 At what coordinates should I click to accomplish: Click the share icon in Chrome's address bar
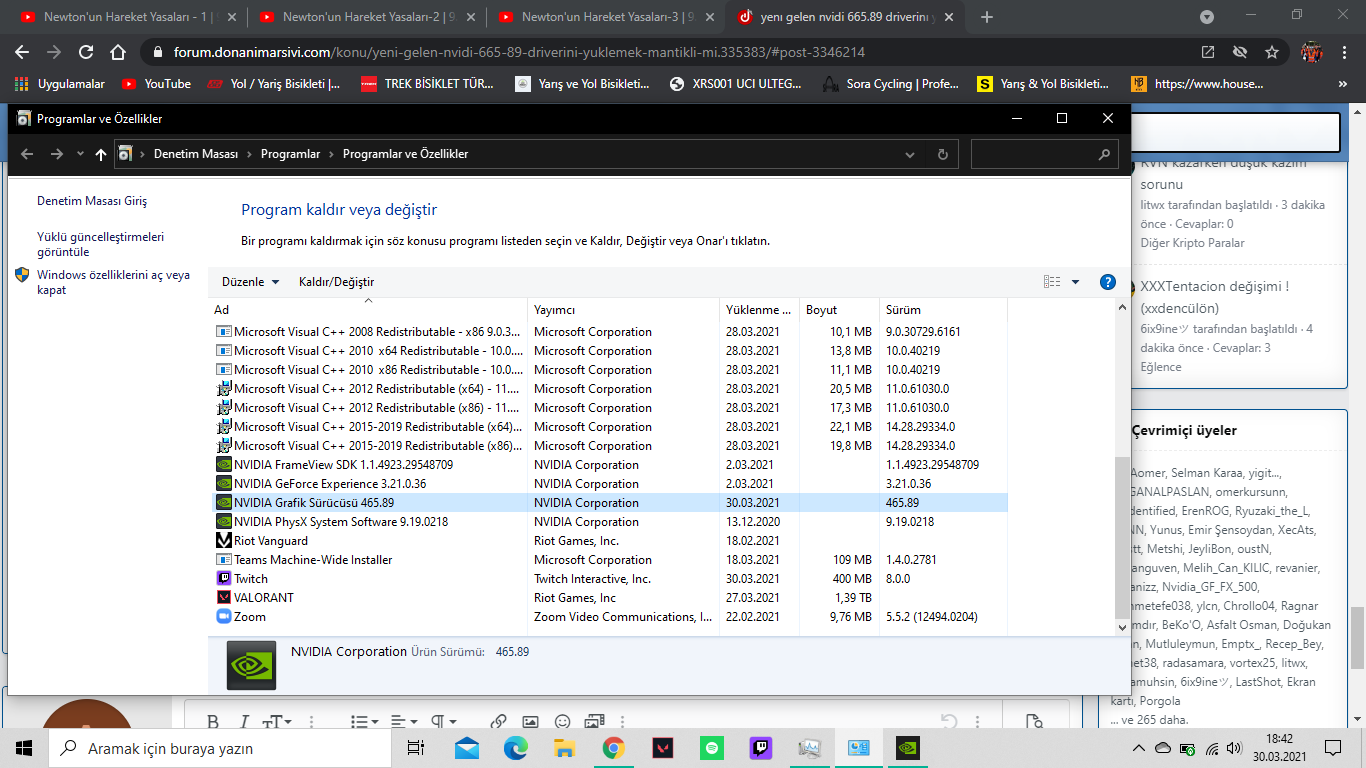pos(1208,52)
